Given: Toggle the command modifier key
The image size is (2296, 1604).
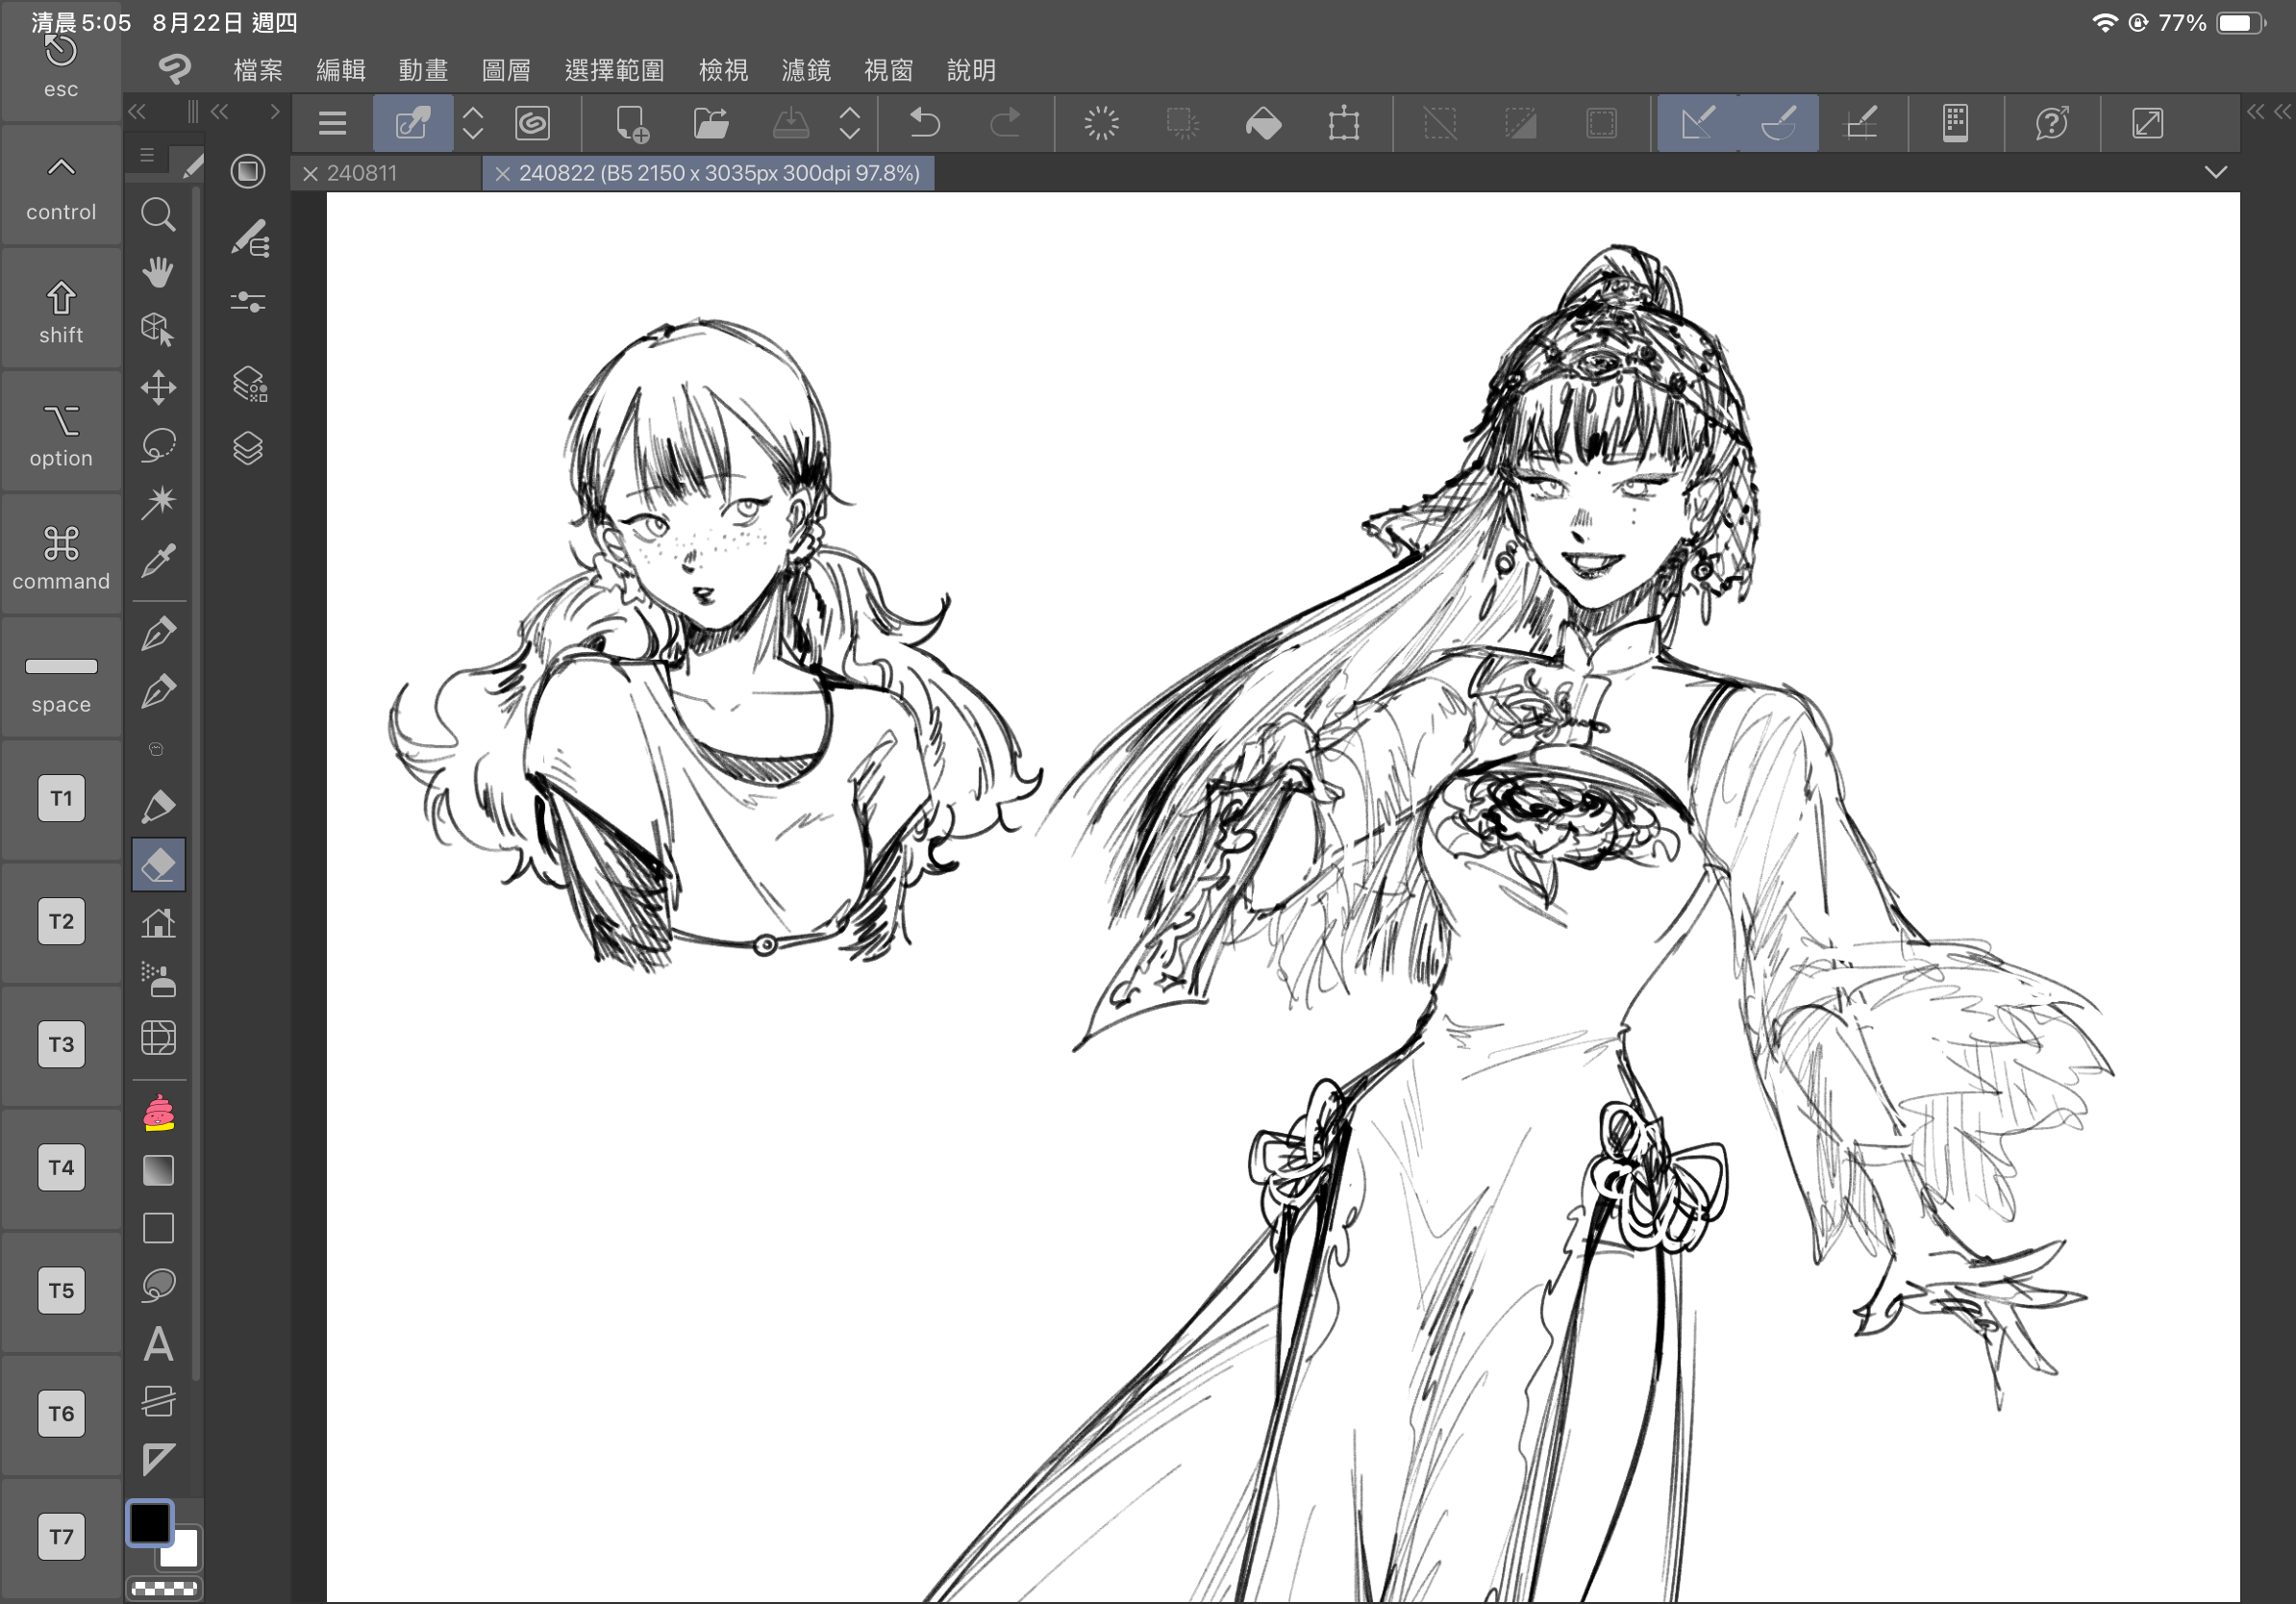Looking at the screenshot, I should click(x=61, y=556).
